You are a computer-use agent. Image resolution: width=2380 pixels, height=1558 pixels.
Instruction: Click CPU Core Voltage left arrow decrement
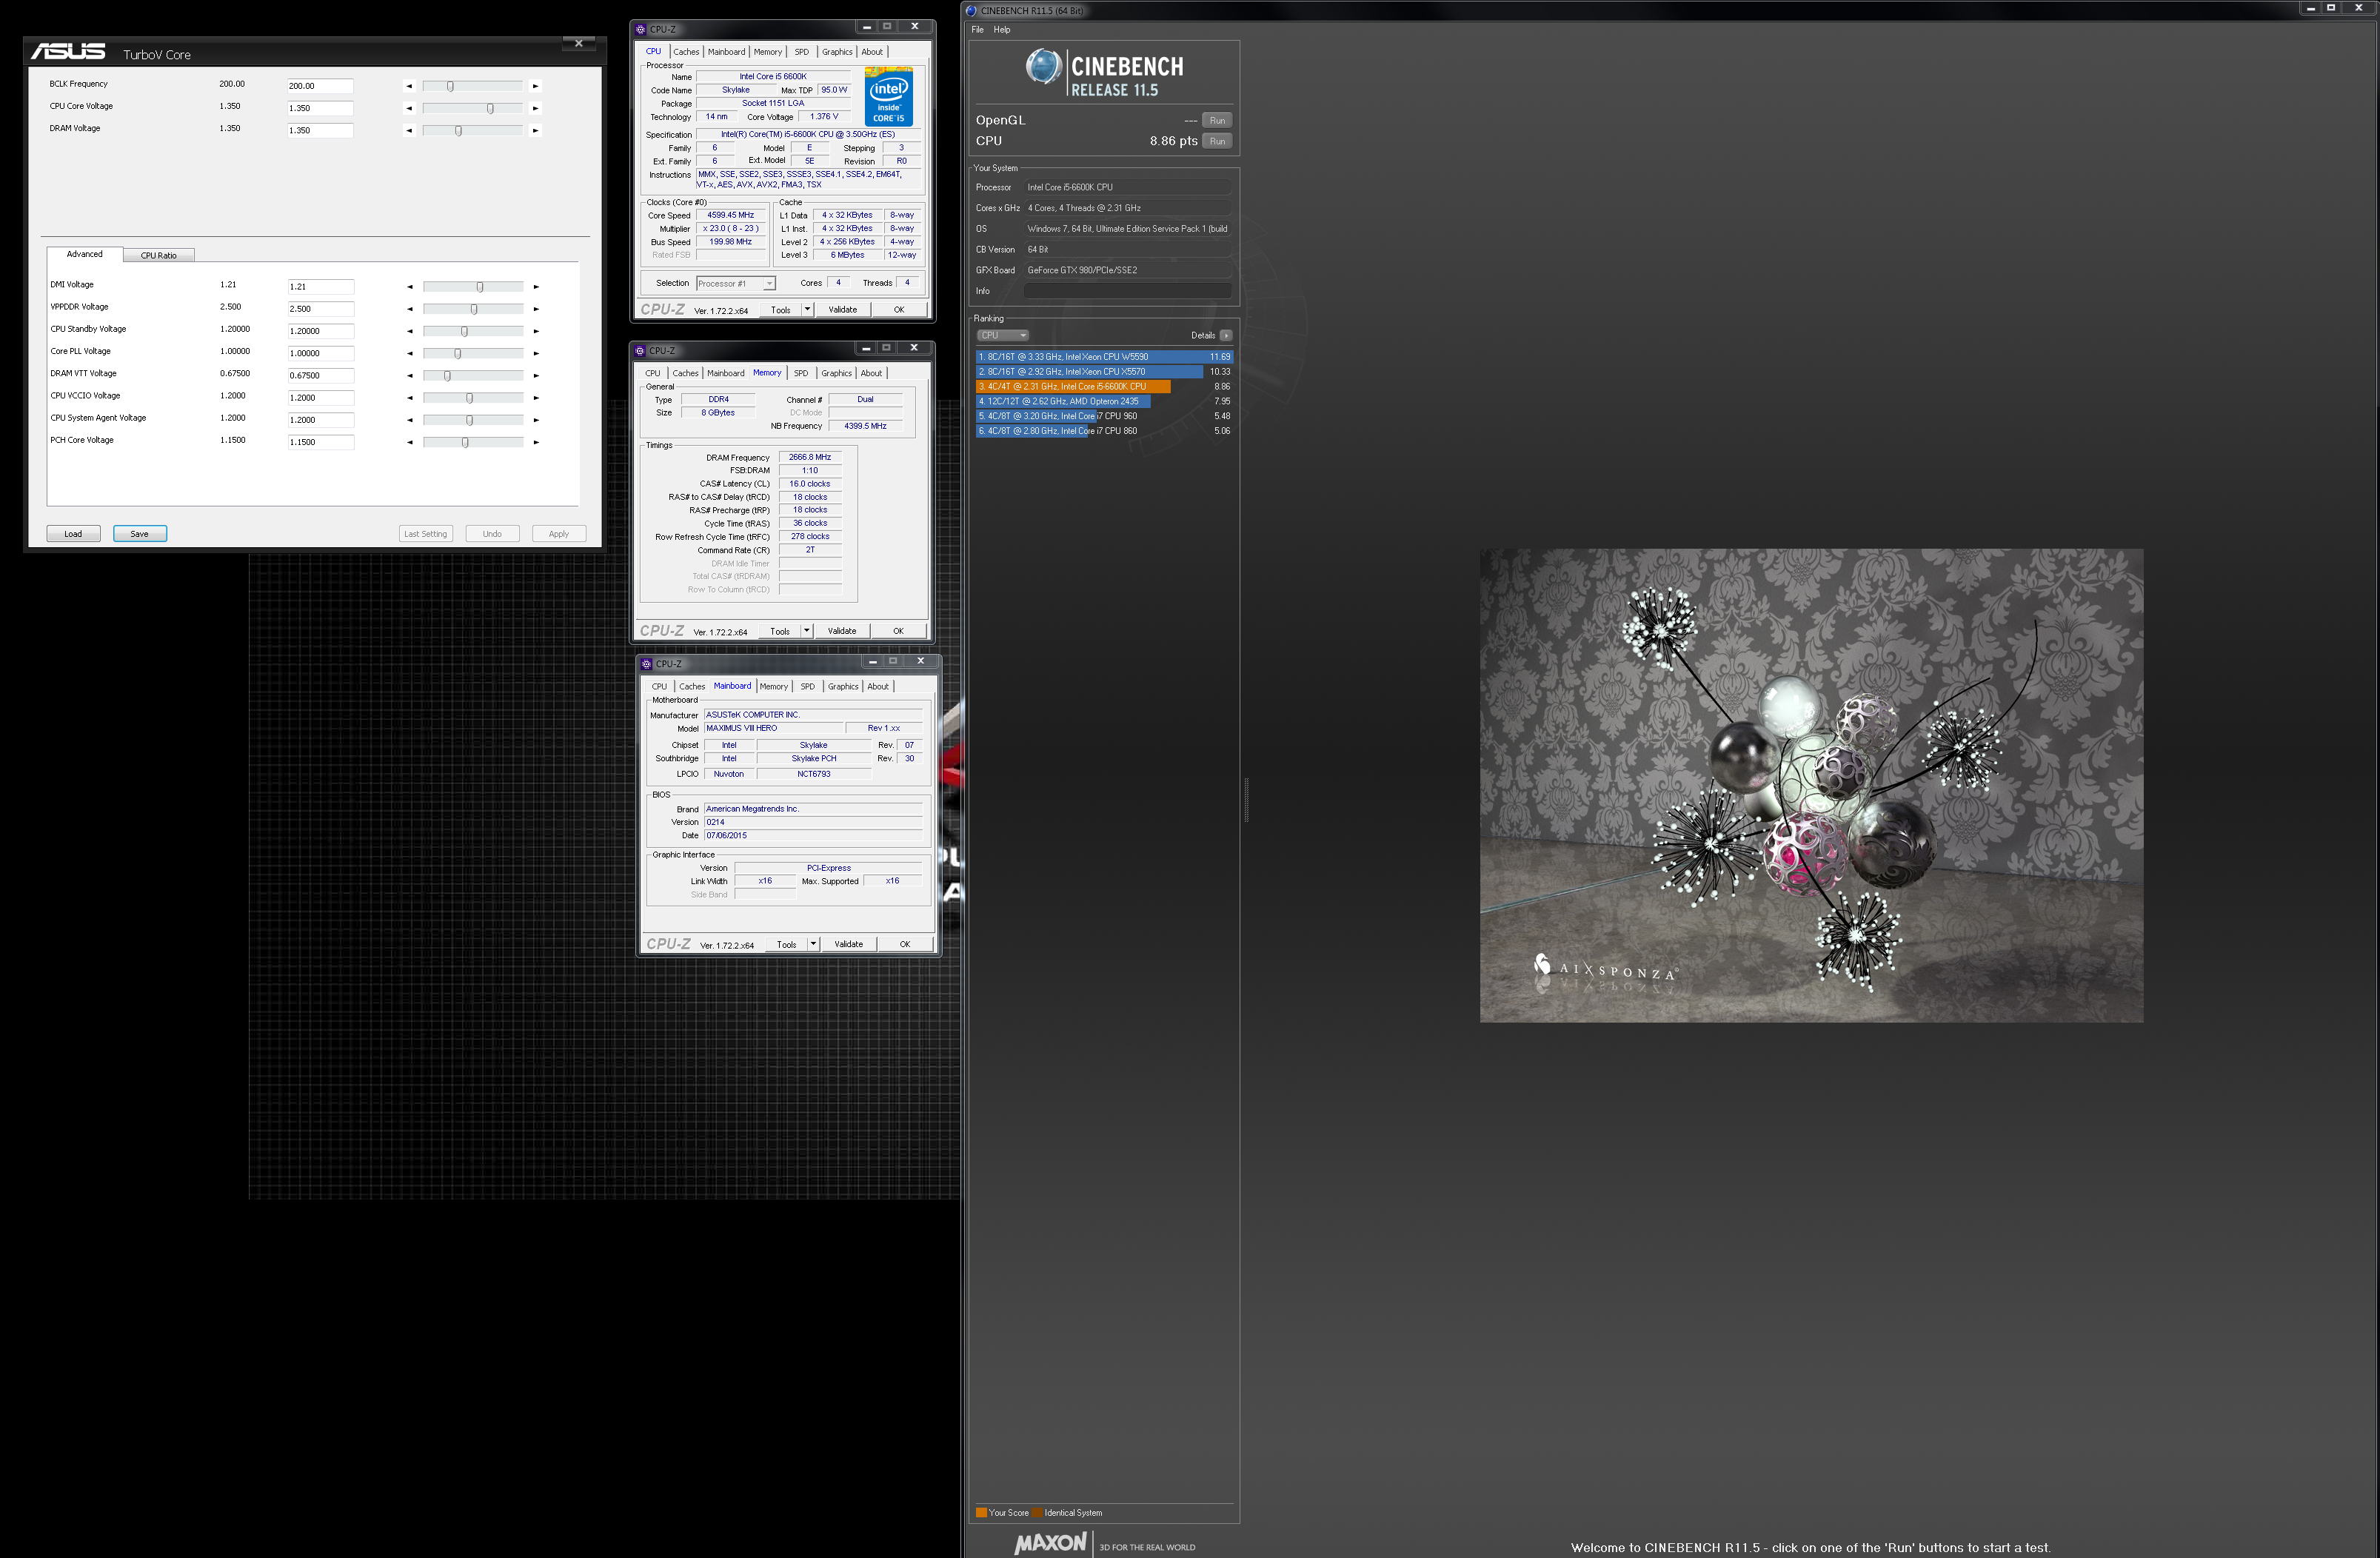click(x=408, y=108)
